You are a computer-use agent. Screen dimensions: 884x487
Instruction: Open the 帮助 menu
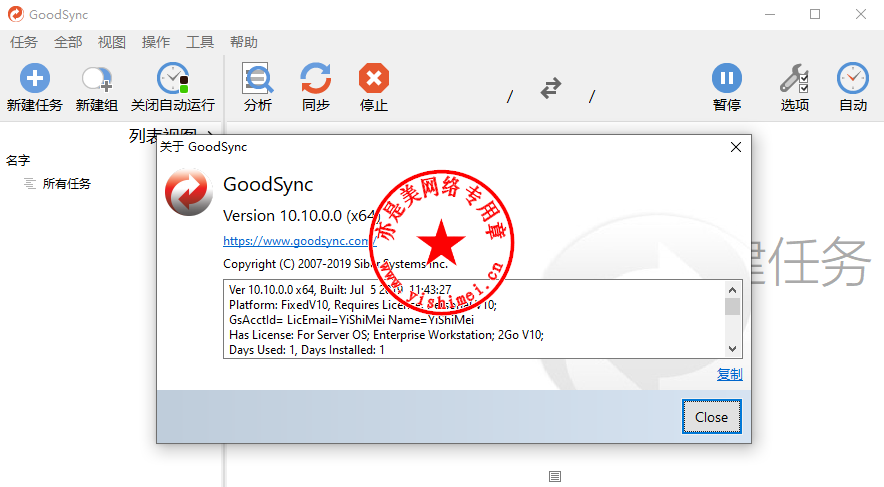244,42
